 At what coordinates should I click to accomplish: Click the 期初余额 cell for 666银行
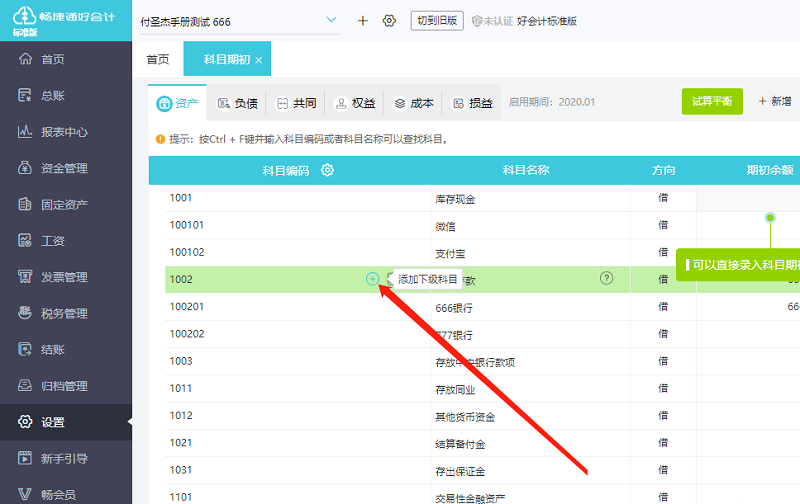point(748,307)
